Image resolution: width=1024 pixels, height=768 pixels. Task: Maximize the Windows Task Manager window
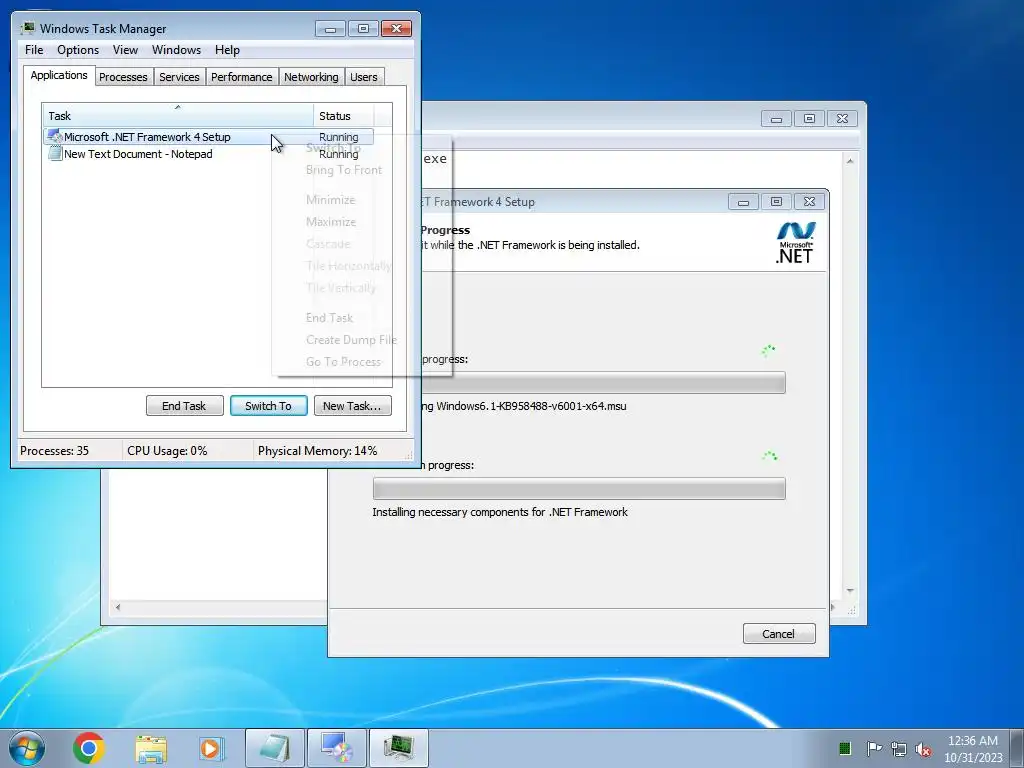(x=363, y=29)
